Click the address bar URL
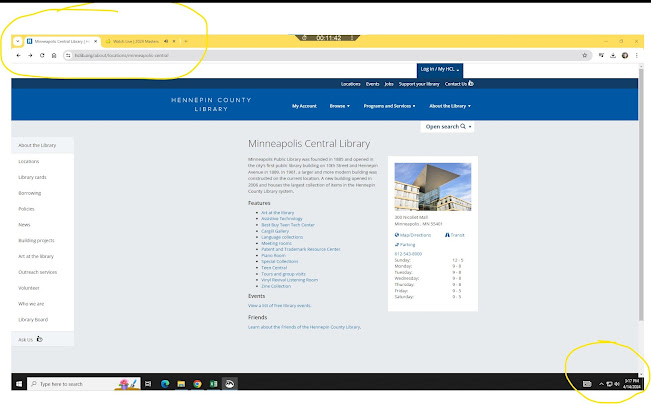 (121, 55)
